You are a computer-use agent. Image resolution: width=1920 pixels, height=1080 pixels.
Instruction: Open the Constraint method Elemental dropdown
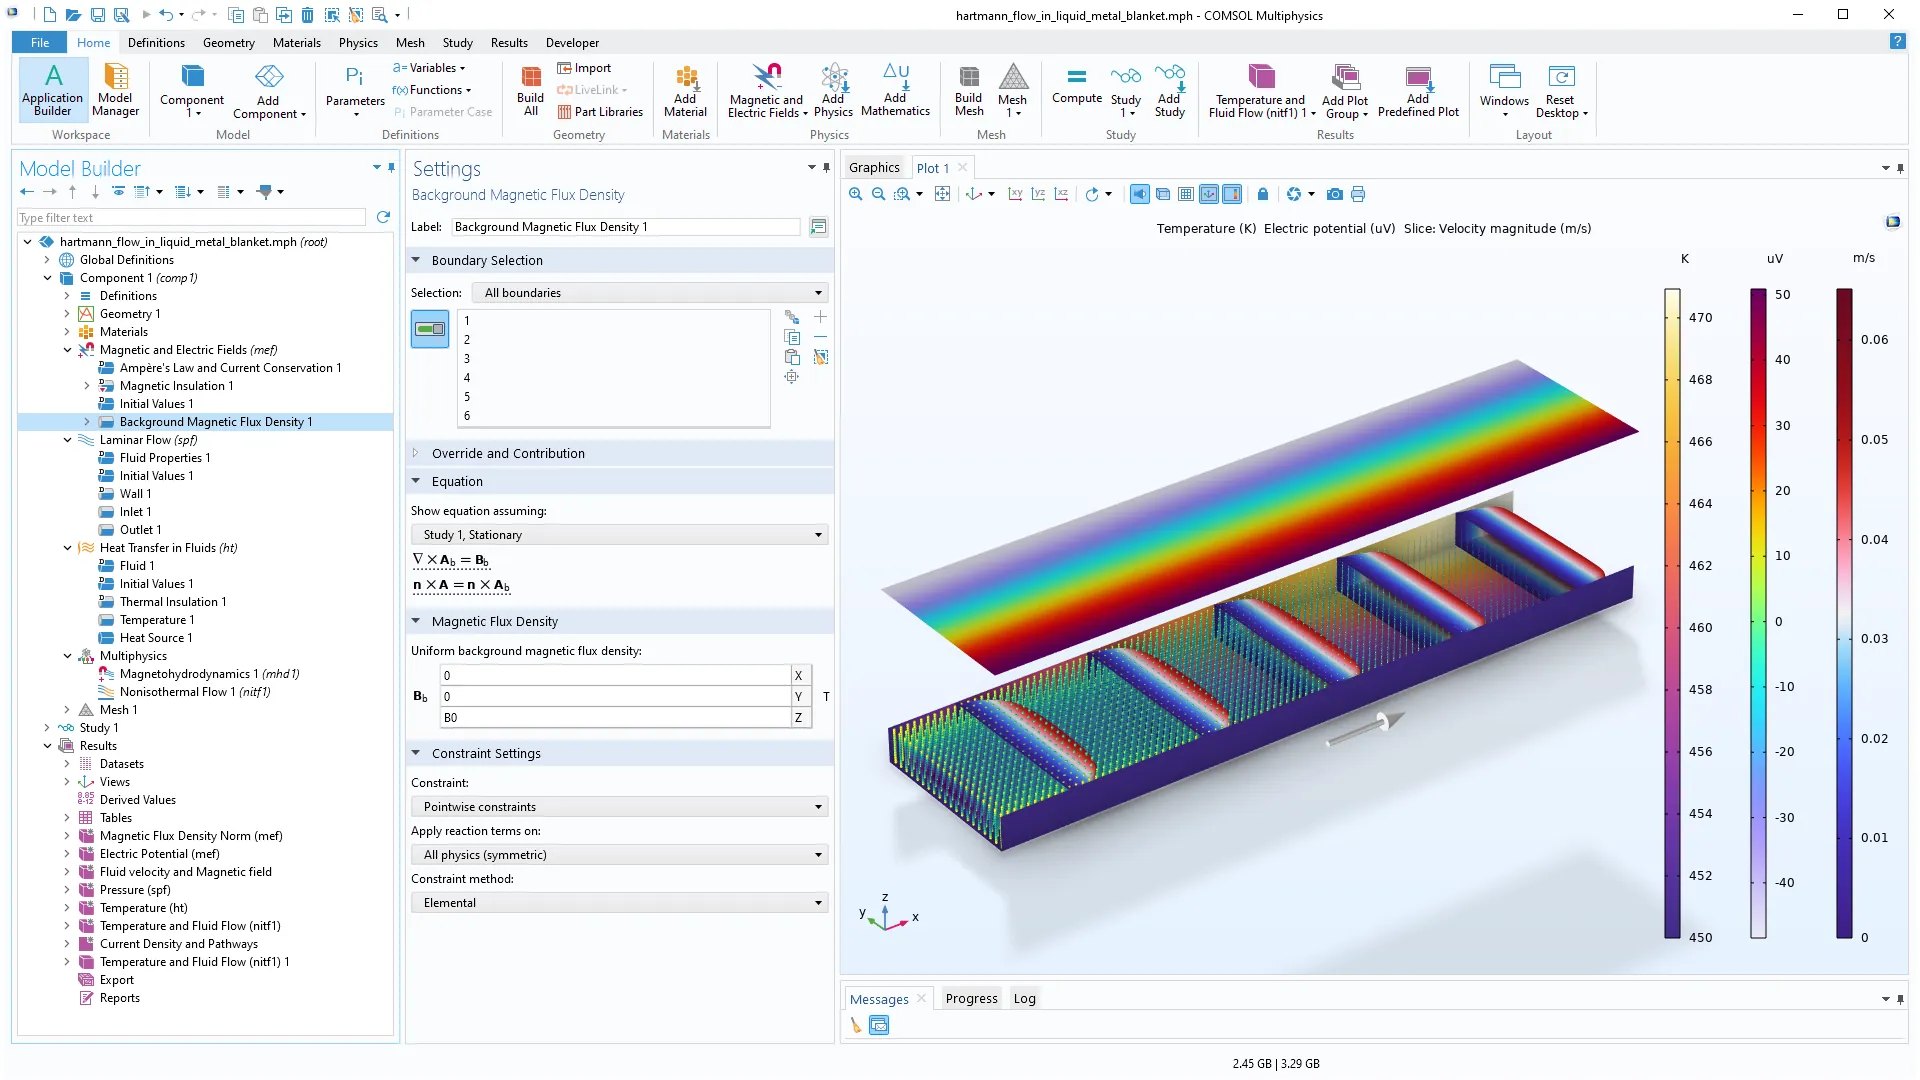coord(619,903)
